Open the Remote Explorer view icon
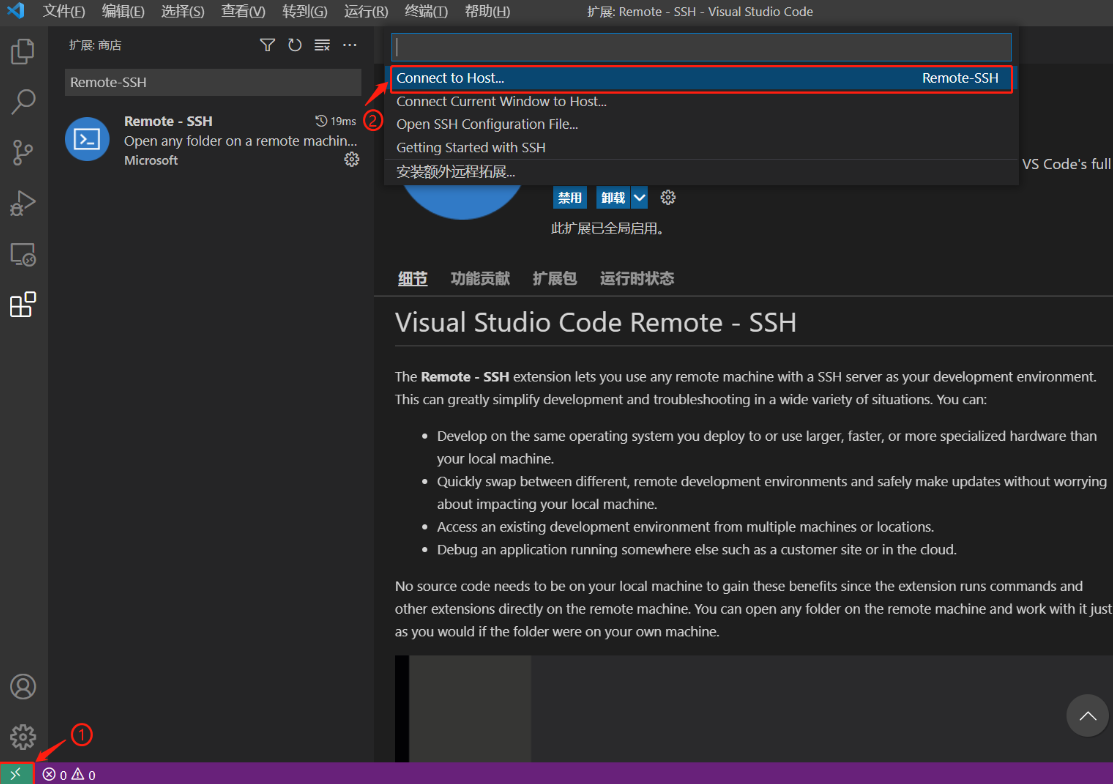The image size is (1113, 784). [23, 255]
